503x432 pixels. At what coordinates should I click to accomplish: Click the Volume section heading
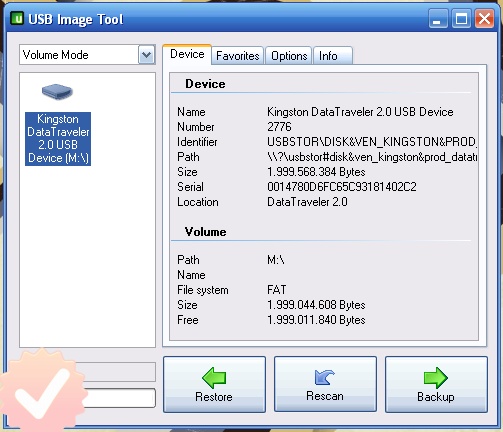pyautogui.click(x=205, y=232)
